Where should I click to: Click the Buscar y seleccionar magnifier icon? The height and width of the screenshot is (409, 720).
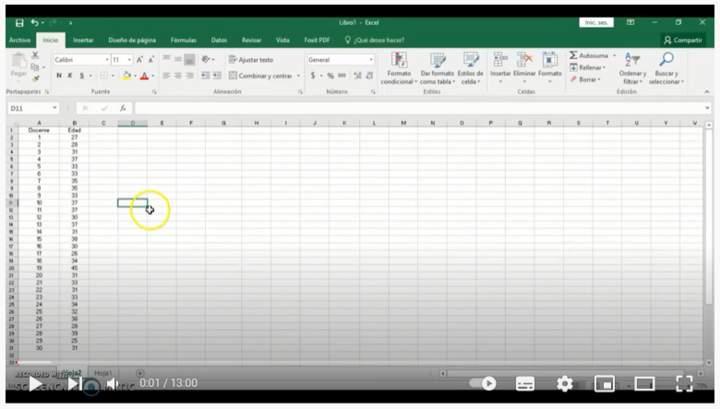(x=666, y=60)
